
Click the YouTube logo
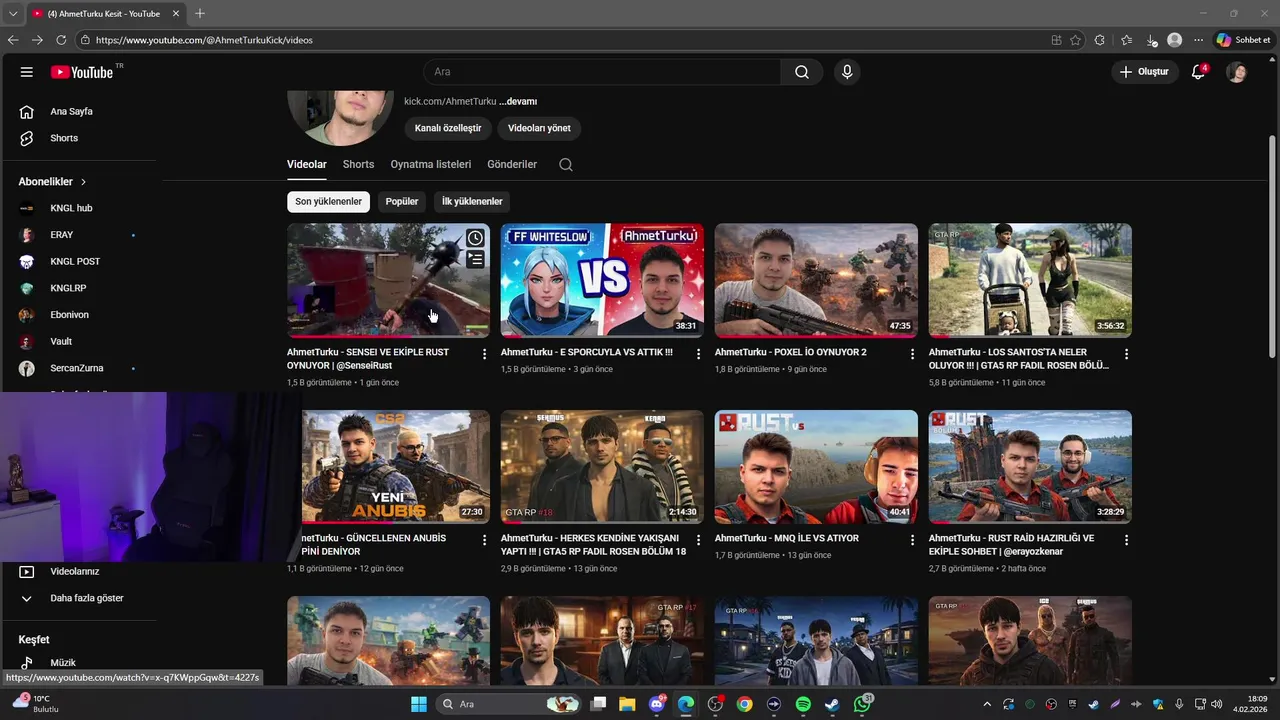click(x=83, y=72)
